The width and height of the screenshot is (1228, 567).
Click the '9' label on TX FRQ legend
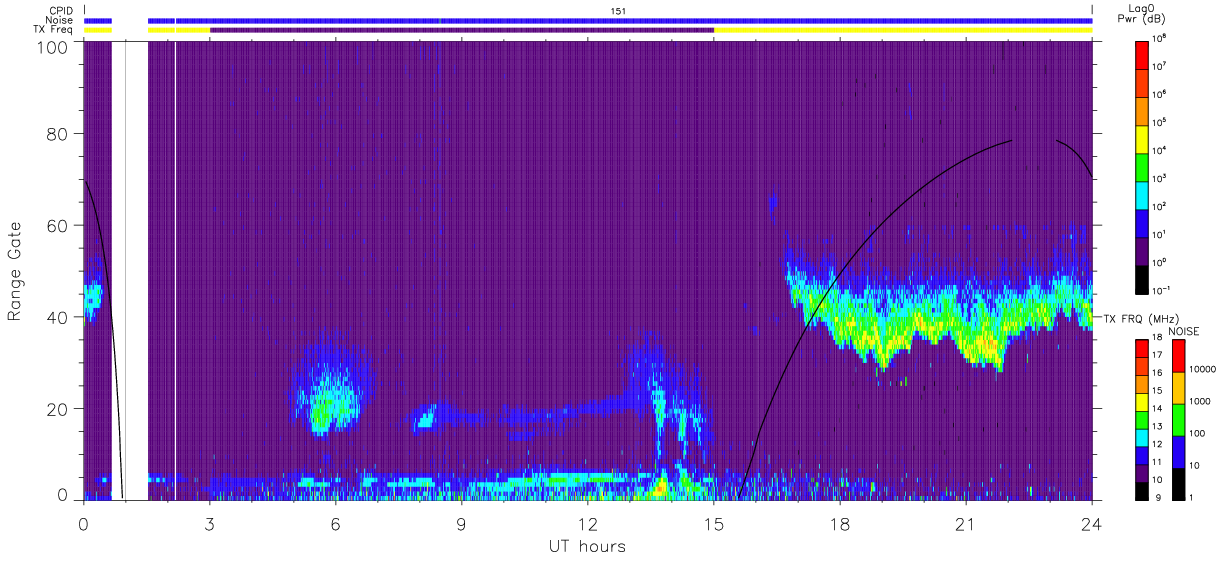point(1159,497)
